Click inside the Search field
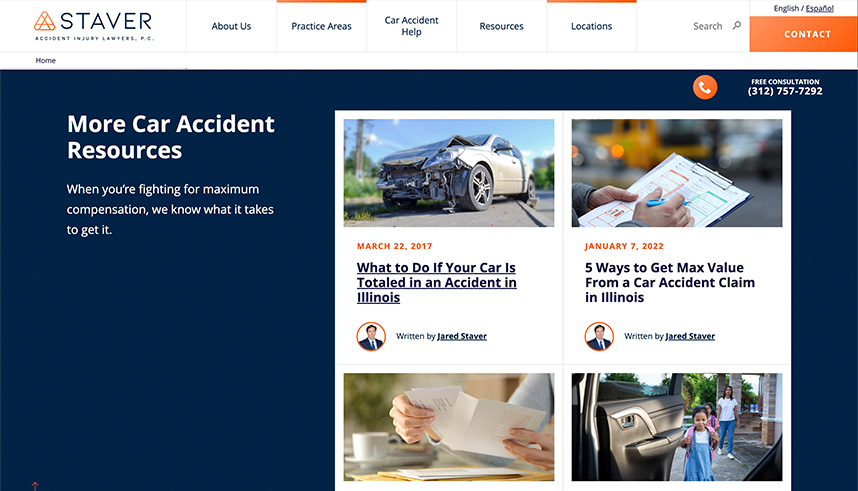 click(x=708, y=26)
